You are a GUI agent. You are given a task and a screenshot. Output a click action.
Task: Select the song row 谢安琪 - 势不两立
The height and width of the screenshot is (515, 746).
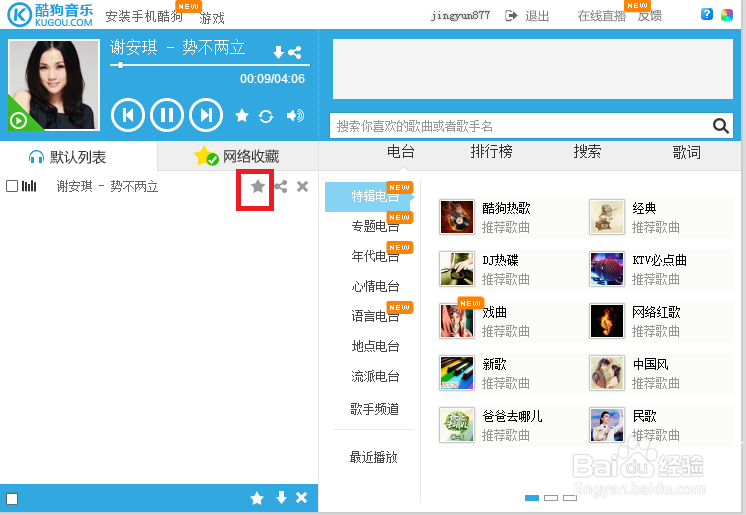107,186
